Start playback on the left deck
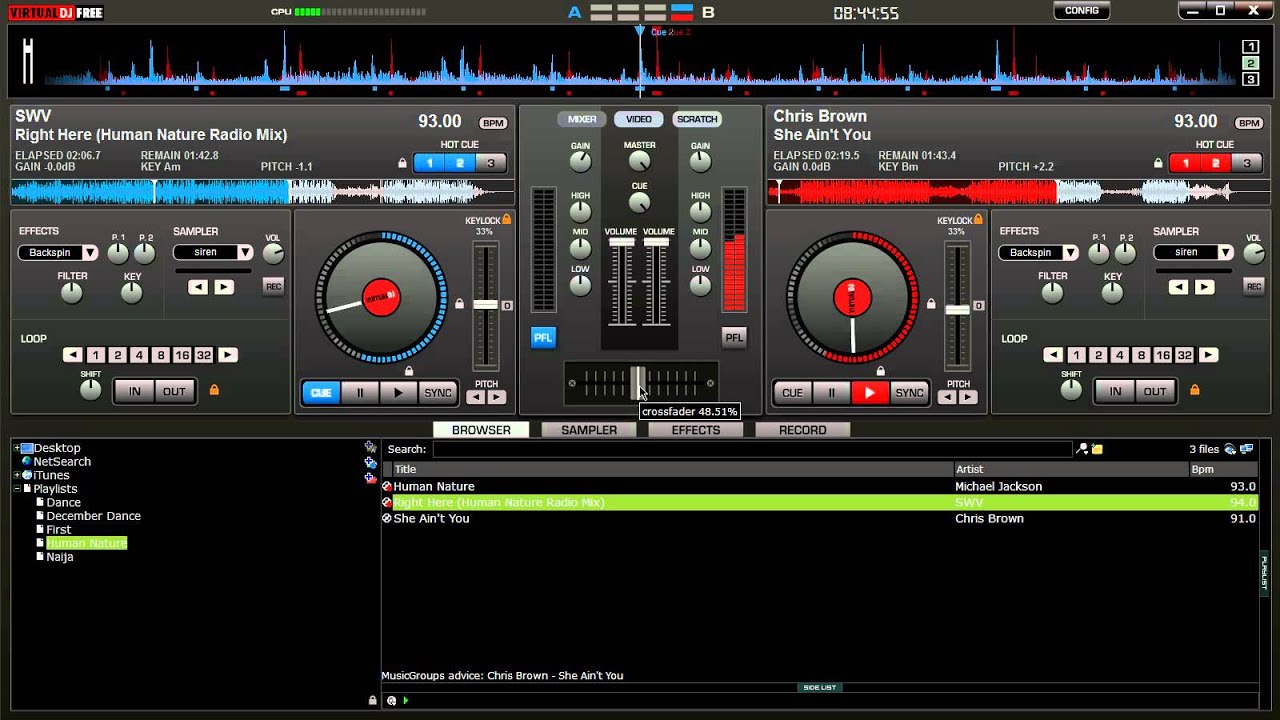The height and width of the screenshot is (720, 1280). [398, 393]
